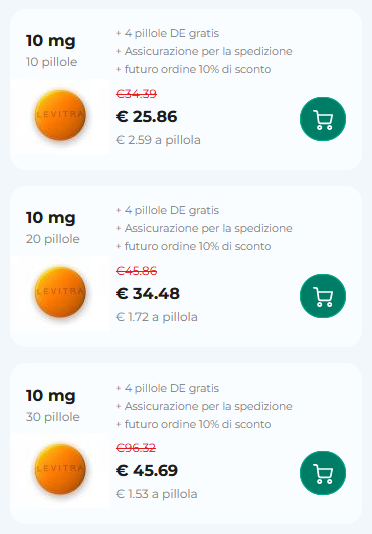Add 30 pillole pack to cart

323,473
